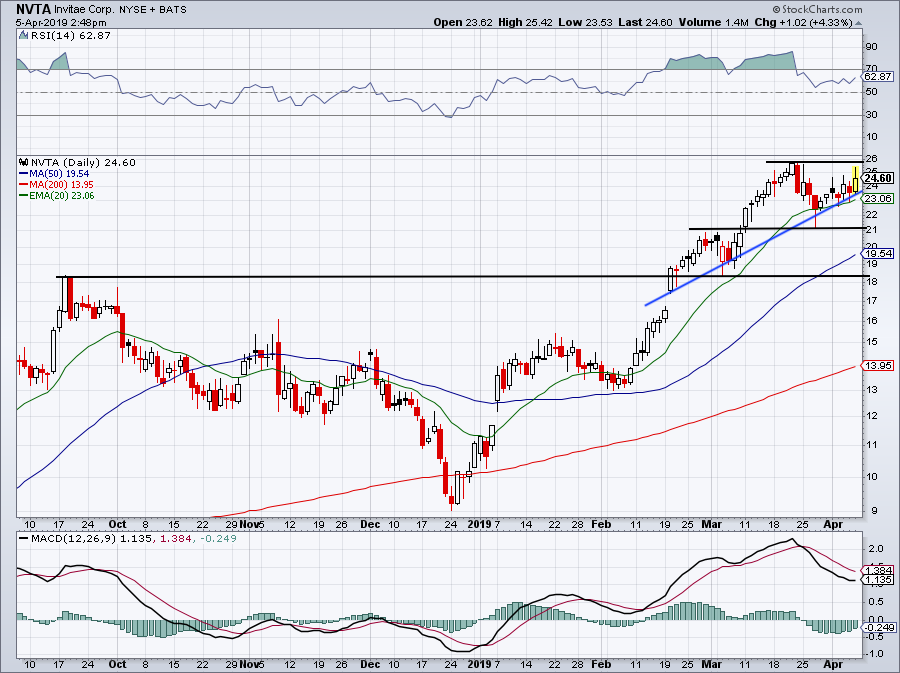The width and height of the screenshot is (900, 673).
Task: Click the candlestick icon beside NVTA (Daily) legend
Action: 24,162
